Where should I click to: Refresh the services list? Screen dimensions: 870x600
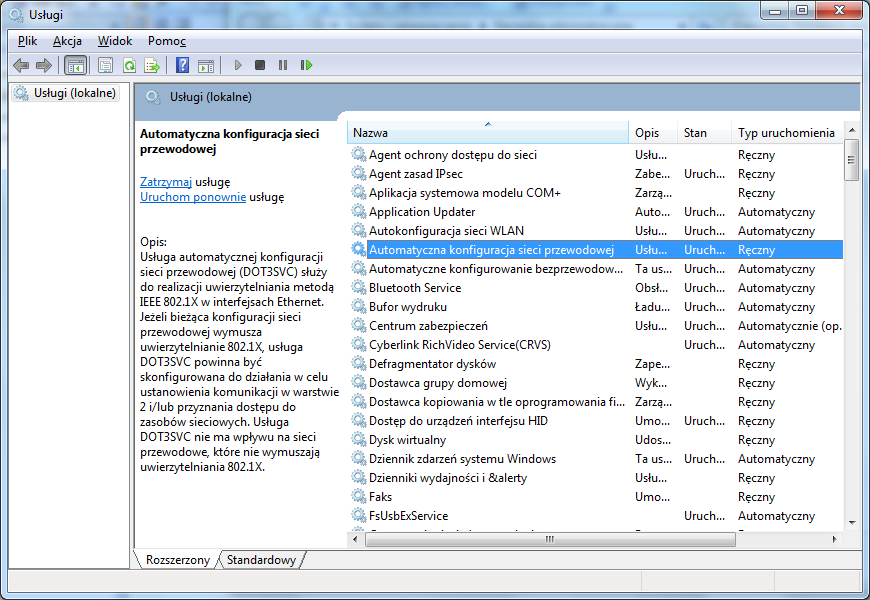[129, 65]
